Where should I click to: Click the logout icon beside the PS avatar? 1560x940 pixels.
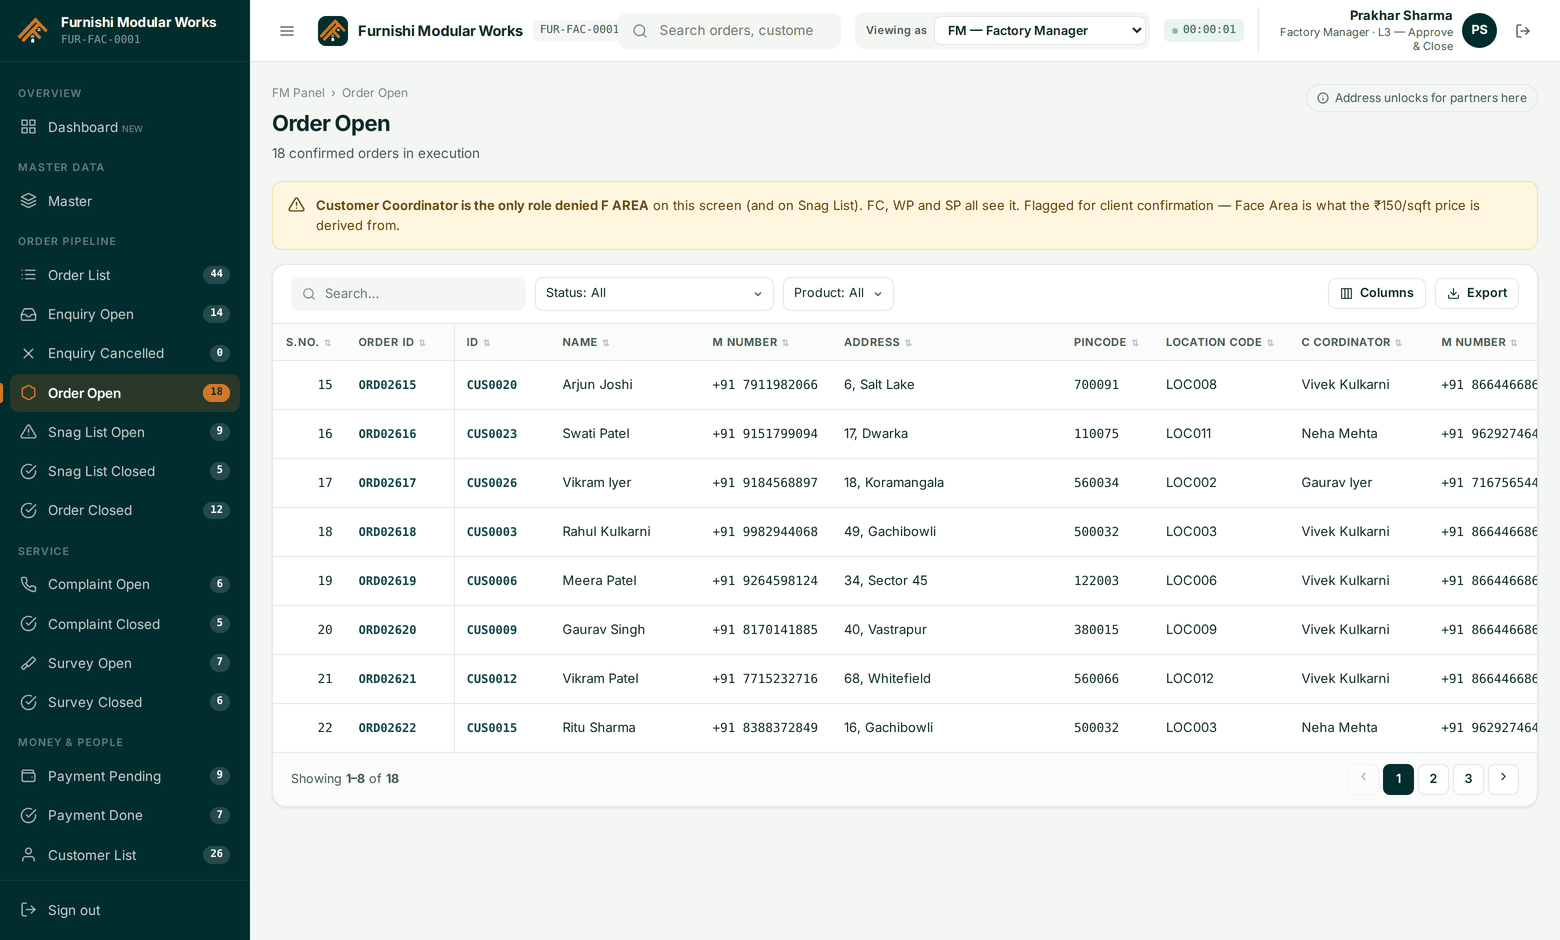pos(1523,31)
